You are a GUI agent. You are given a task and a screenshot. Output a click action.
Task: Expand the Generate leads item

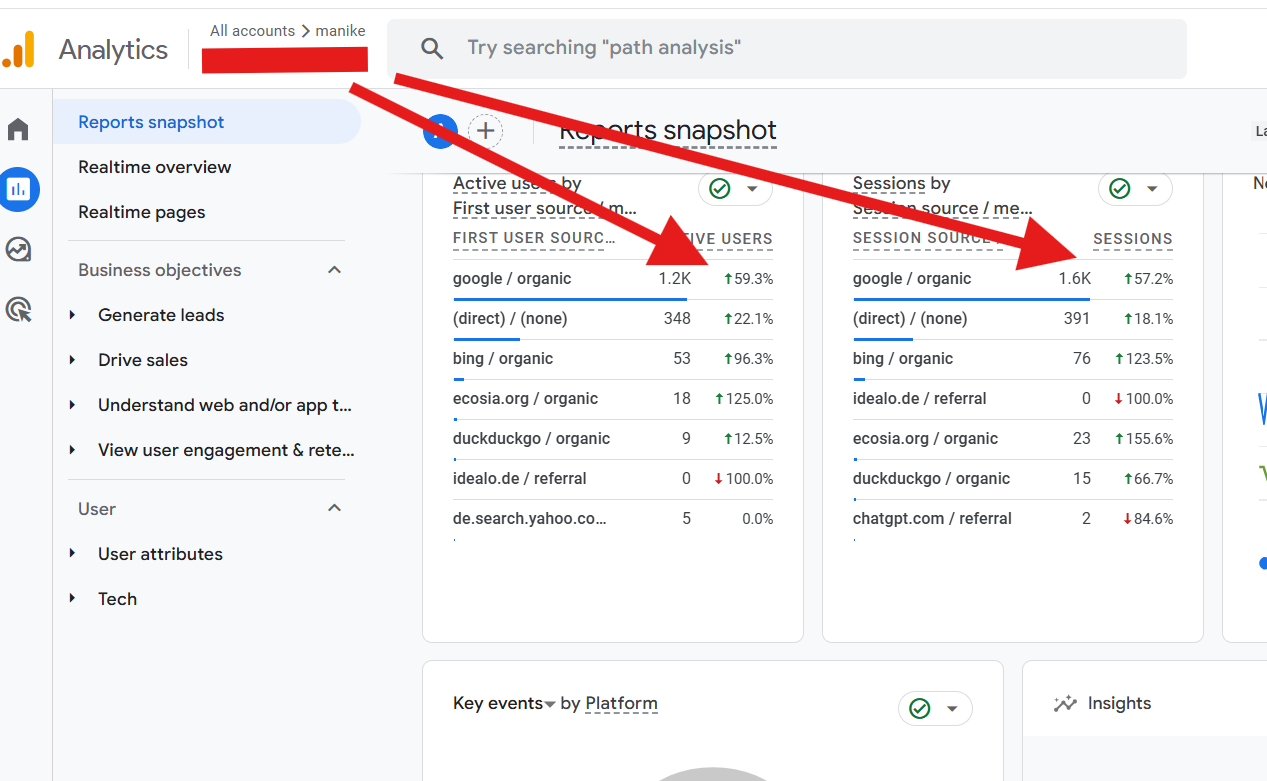point(72,315)
